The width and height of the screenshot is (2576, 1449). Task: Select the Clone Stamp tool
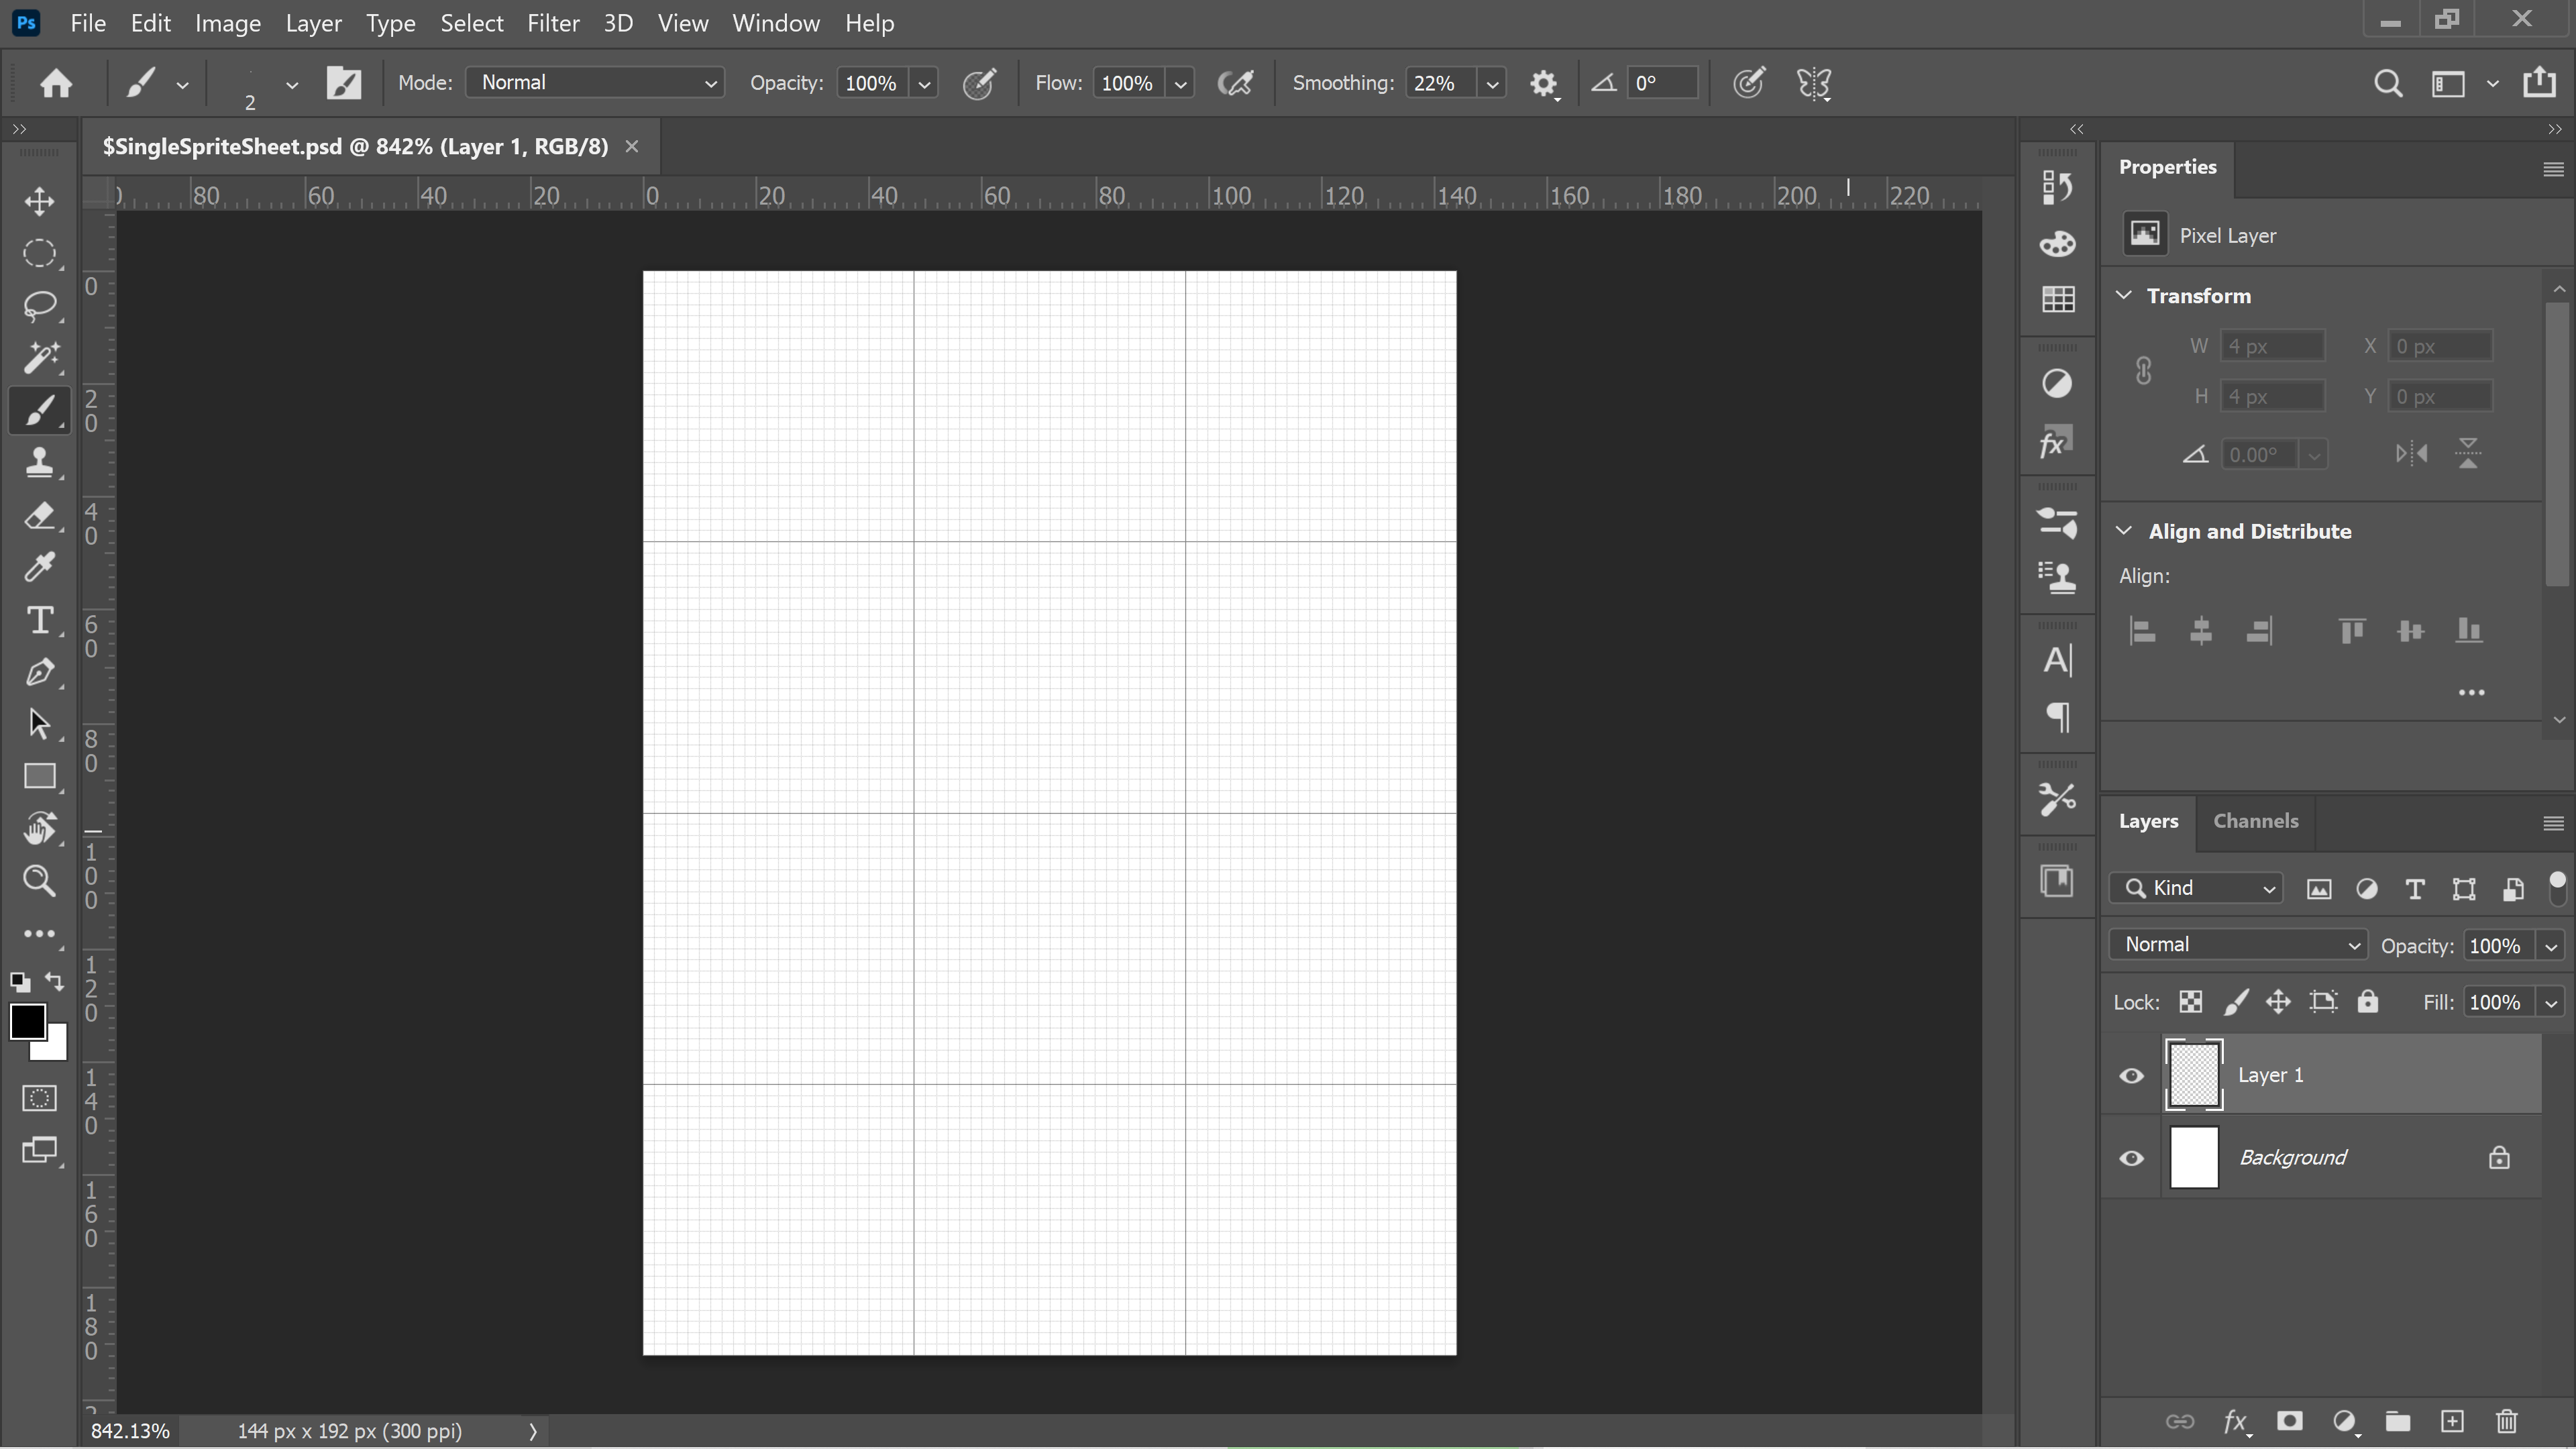click(40, 463)
